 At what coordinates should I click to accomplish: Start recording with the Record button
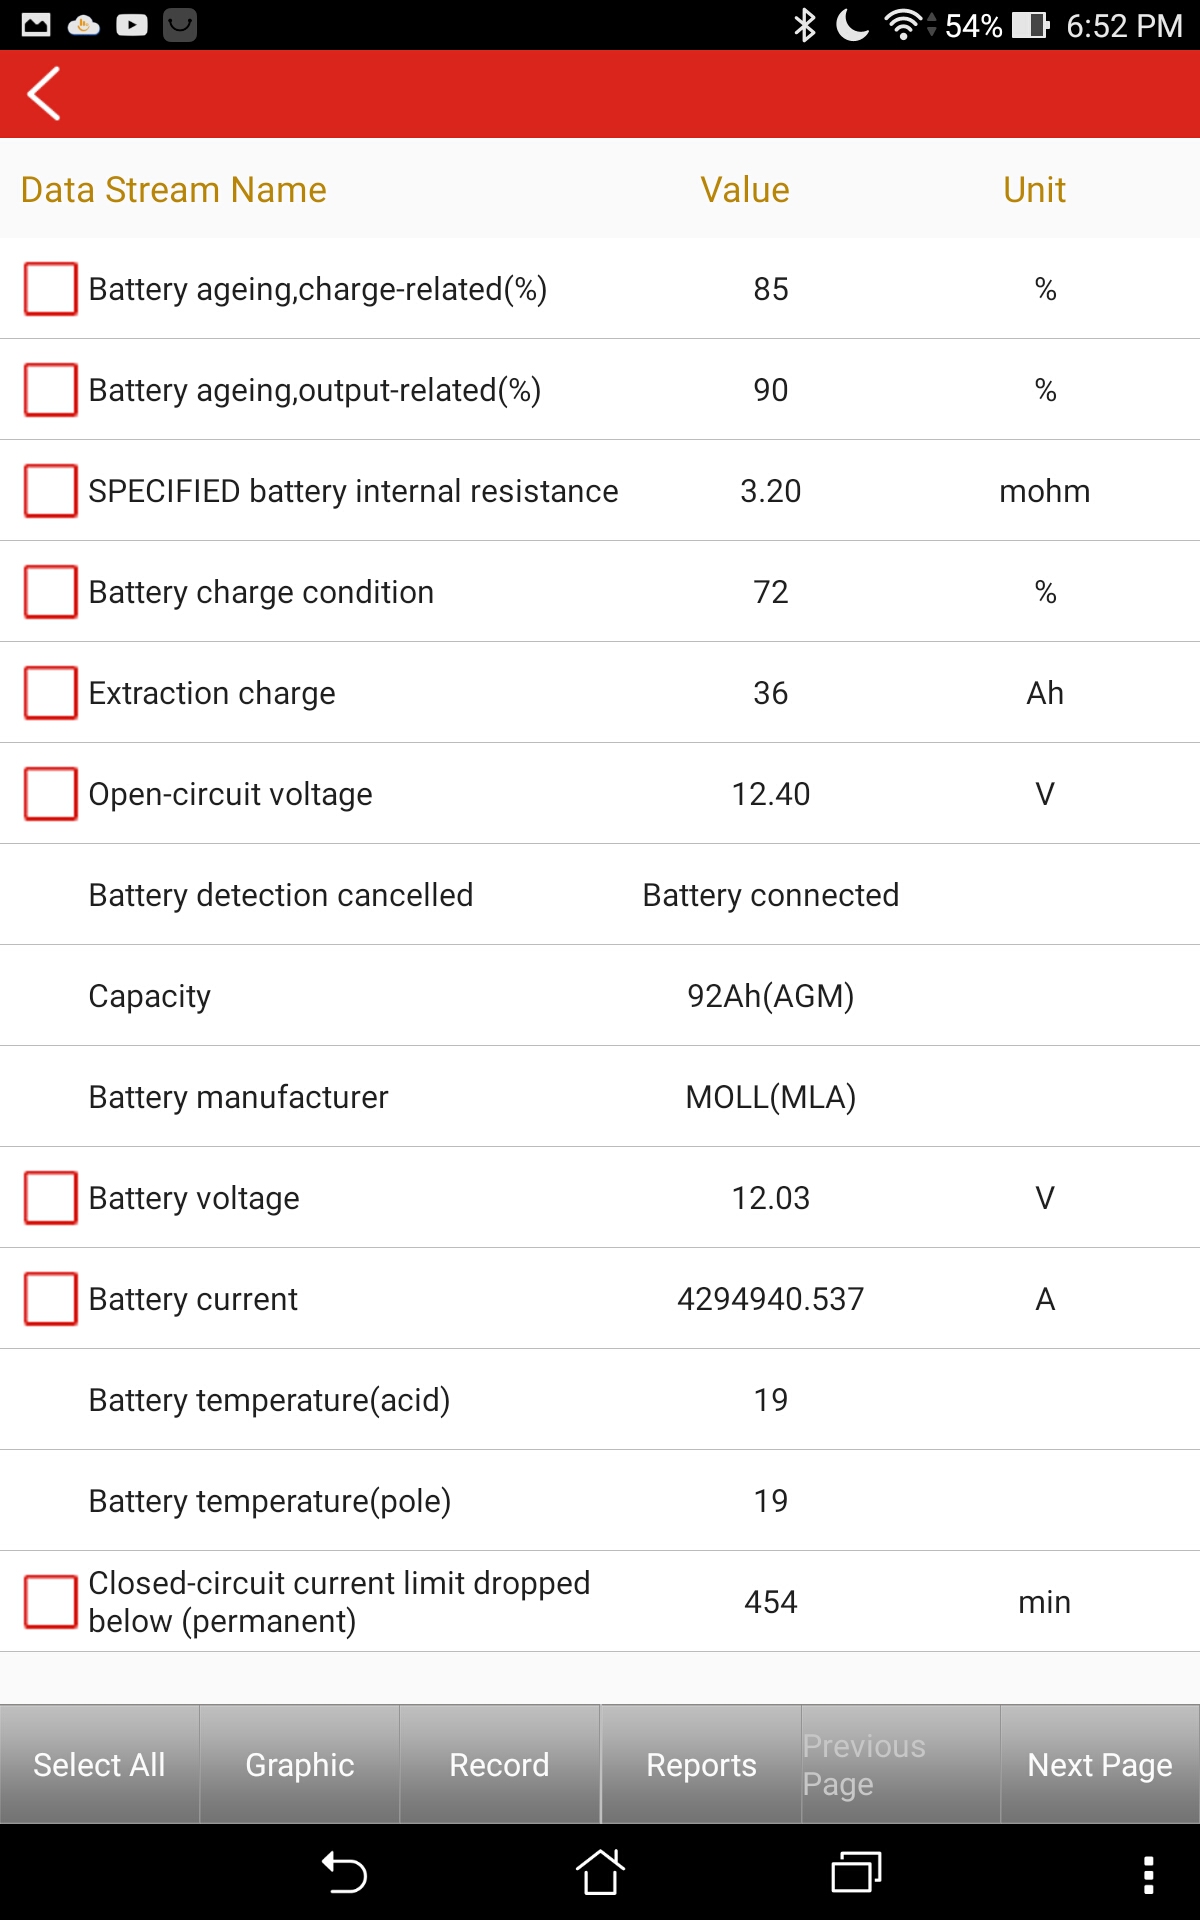tap(499, 1765)
